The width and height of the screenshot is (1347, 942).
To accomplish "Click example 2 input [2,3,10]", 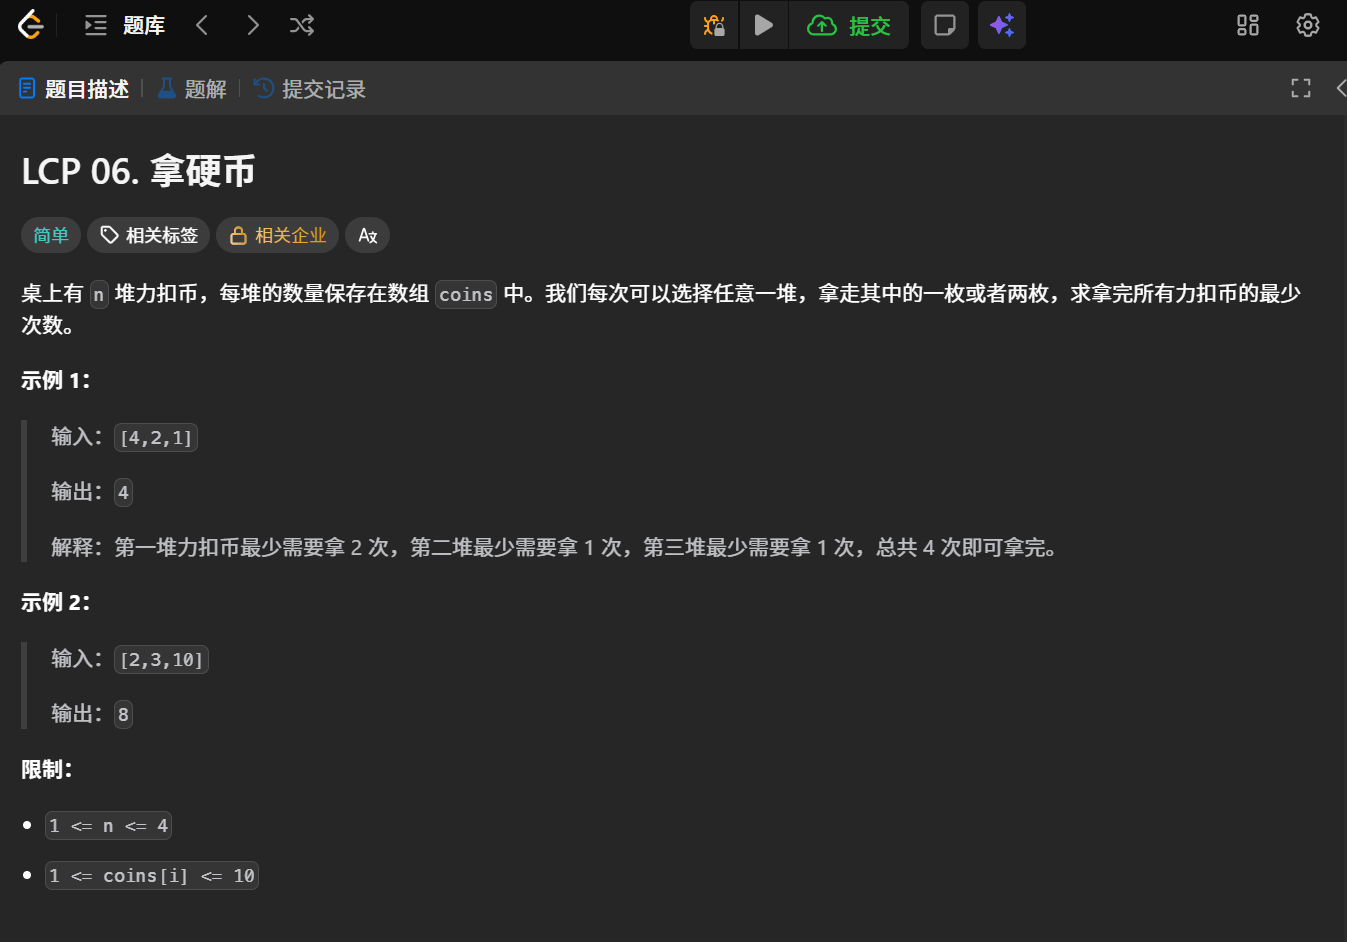I will coord(161,660).
